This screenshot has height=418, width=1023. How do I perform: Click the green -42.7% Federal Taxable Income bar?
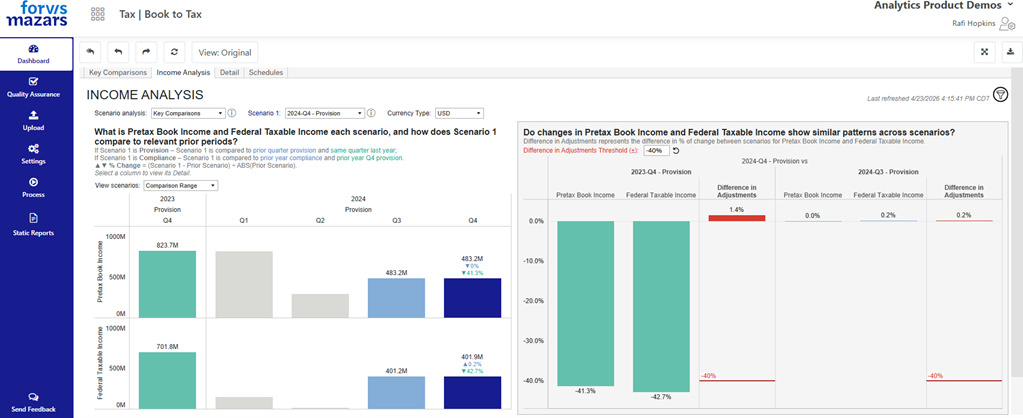pyautogui.click(x=661, y=306)
